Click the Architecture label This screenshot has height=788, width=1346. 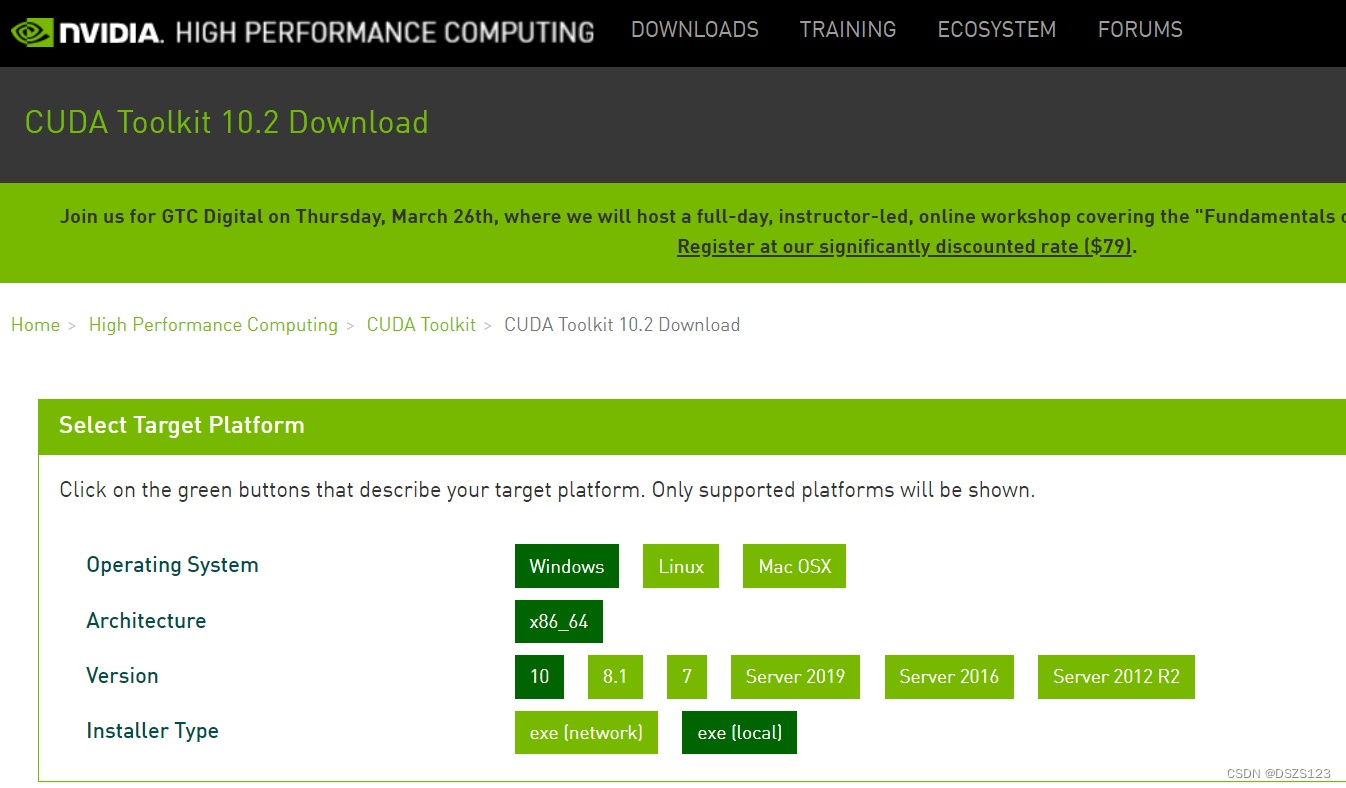(146, 620)
